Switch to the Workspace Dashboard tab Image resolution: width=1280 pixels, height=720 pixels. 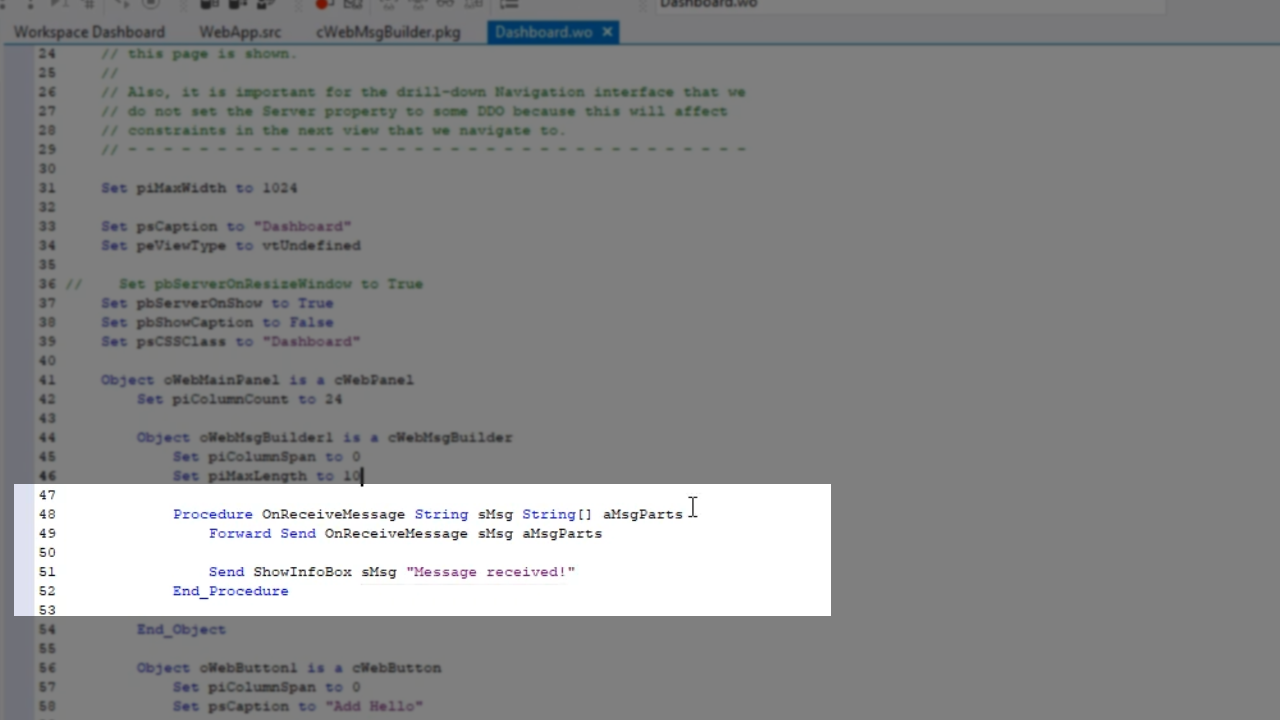(x=89, y=32)
